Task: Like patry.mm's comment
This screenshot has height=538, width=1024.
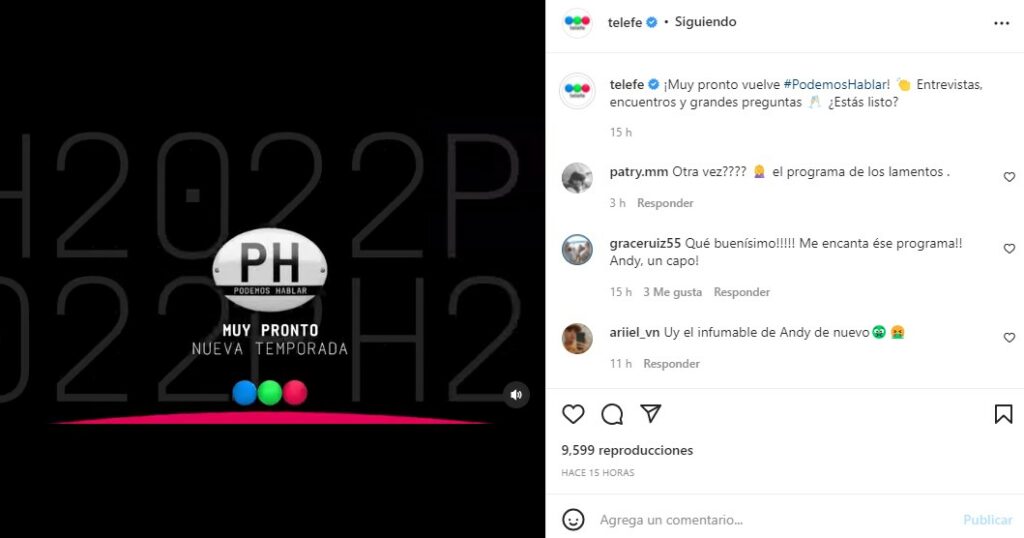Action: tap(1009, 177)
